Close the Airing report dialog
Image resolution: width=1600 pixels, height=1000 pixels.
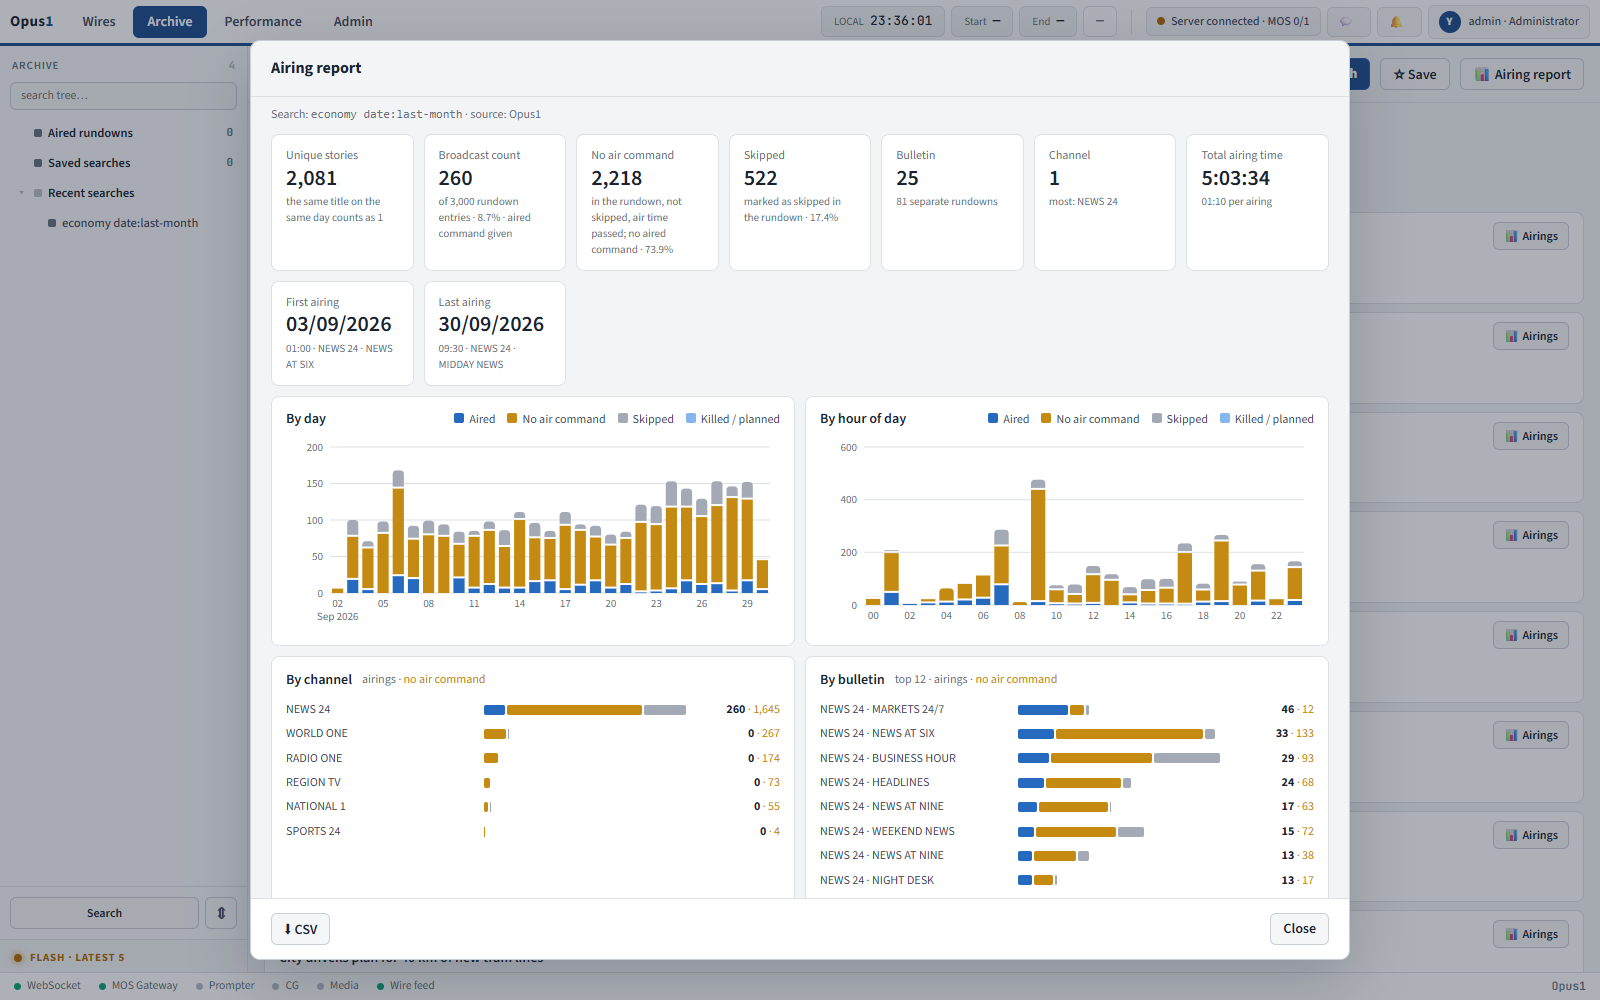point(1300,929)
